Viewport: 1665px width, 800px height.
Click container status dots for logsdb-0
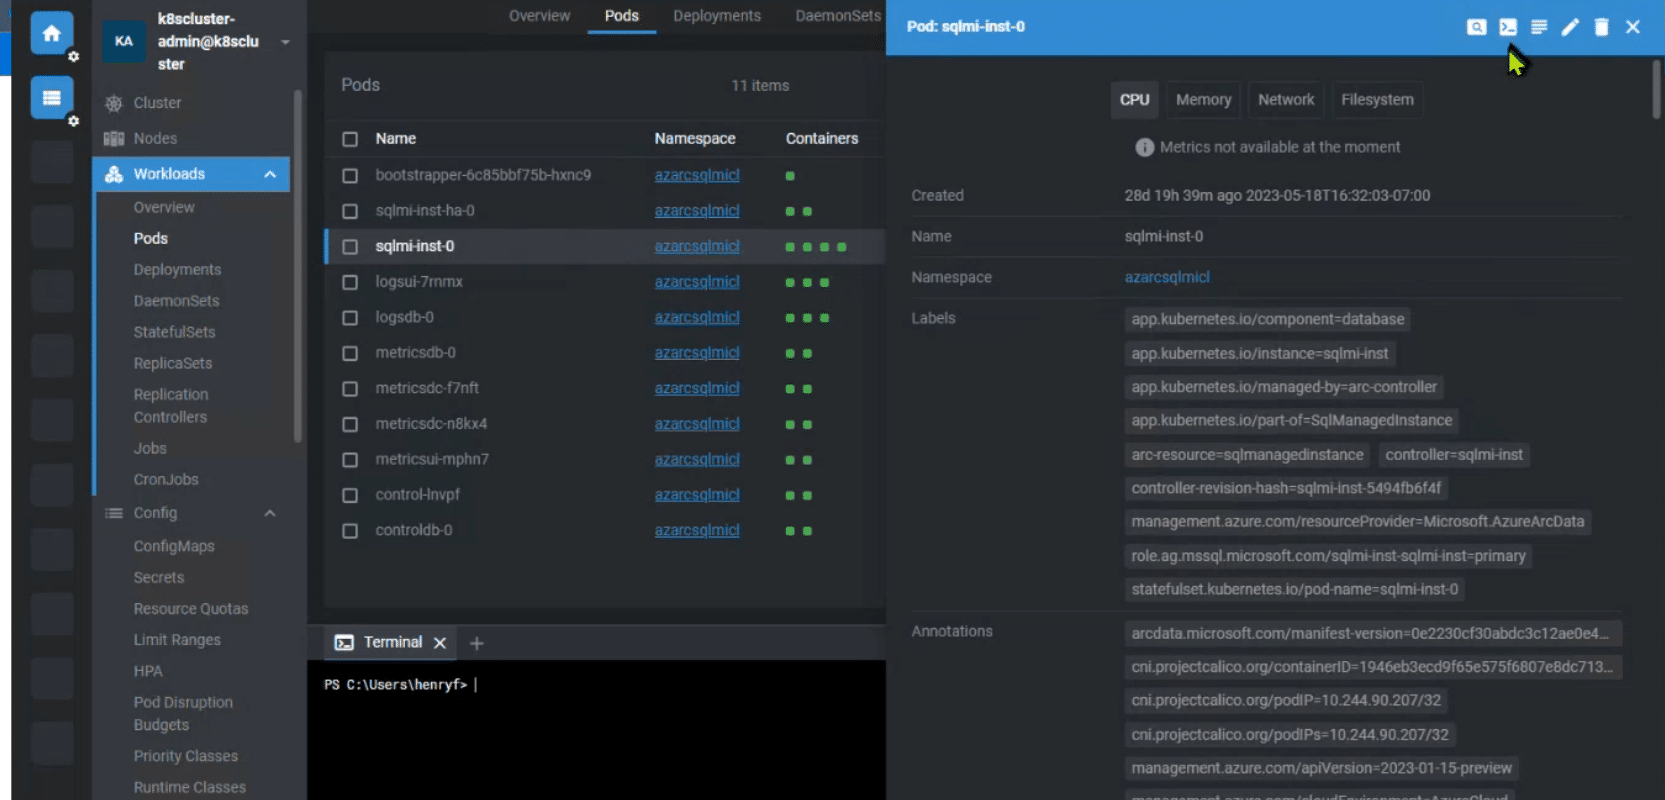tap(807, 318)
